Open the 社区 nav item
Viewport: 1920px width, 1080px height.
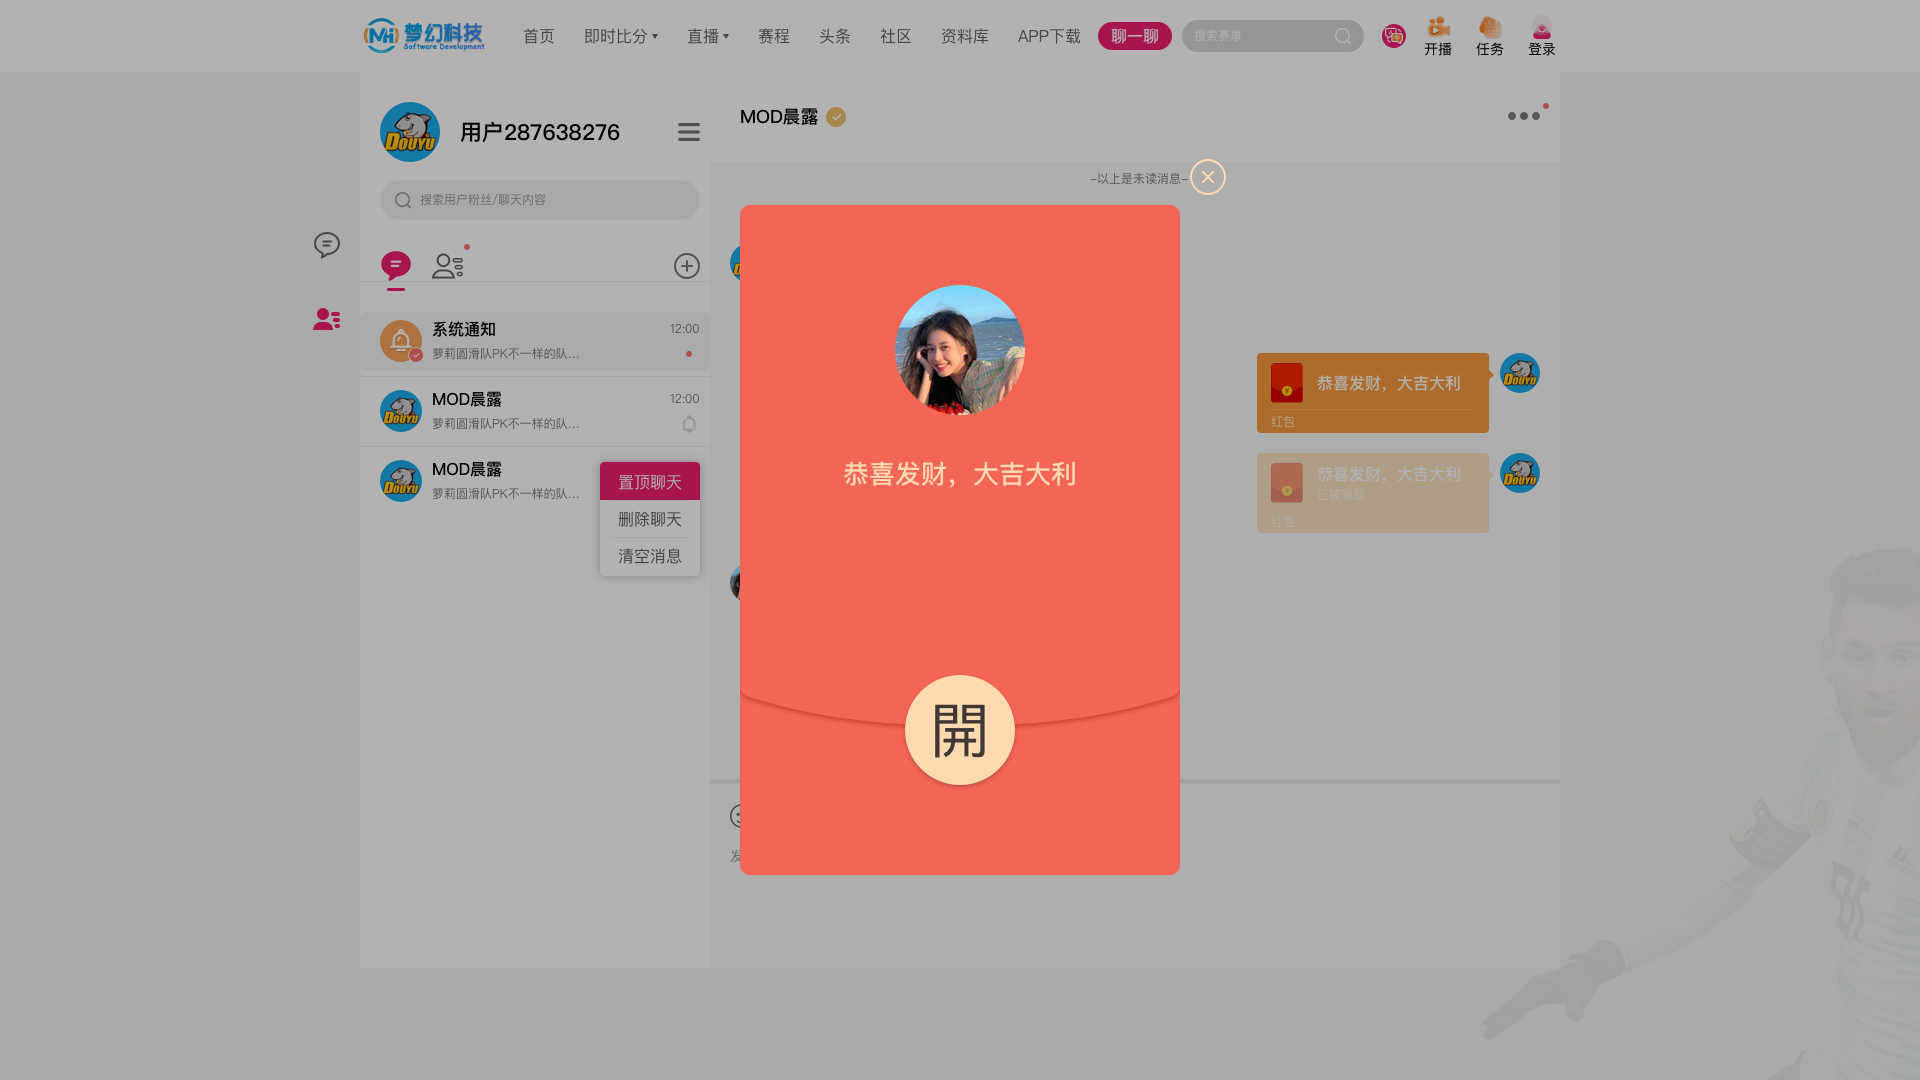tap(895, 36)
